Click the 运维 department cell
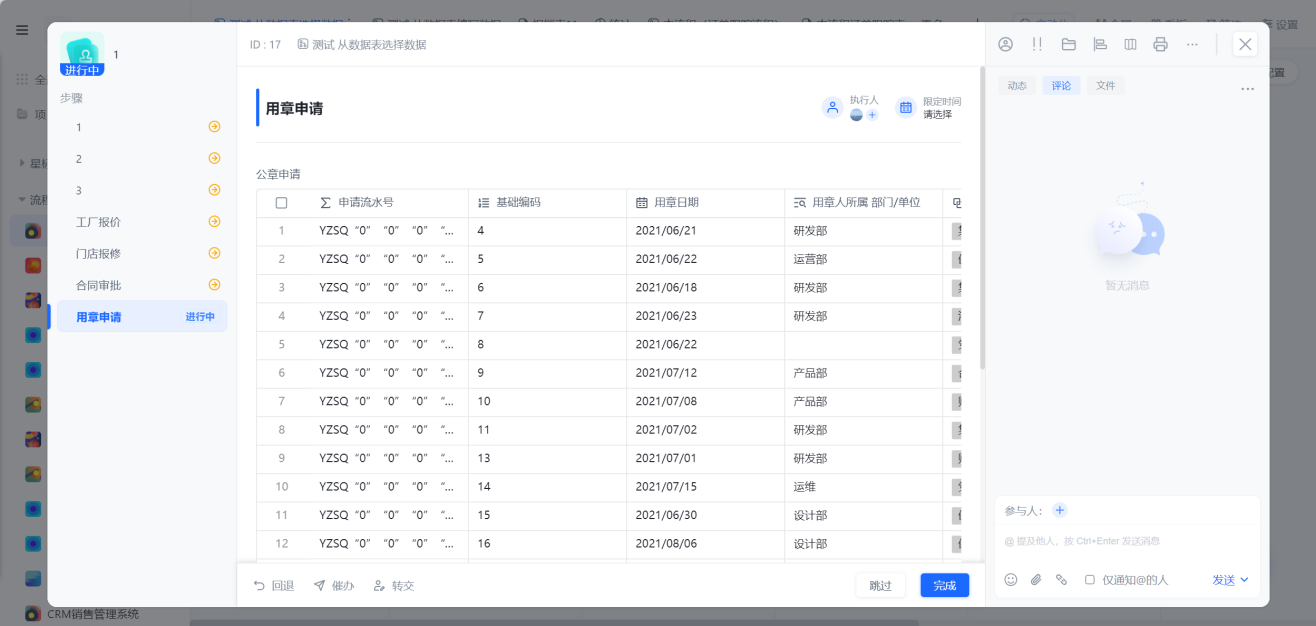Viewport: 1316px width, 626px height. click(863, 487)
